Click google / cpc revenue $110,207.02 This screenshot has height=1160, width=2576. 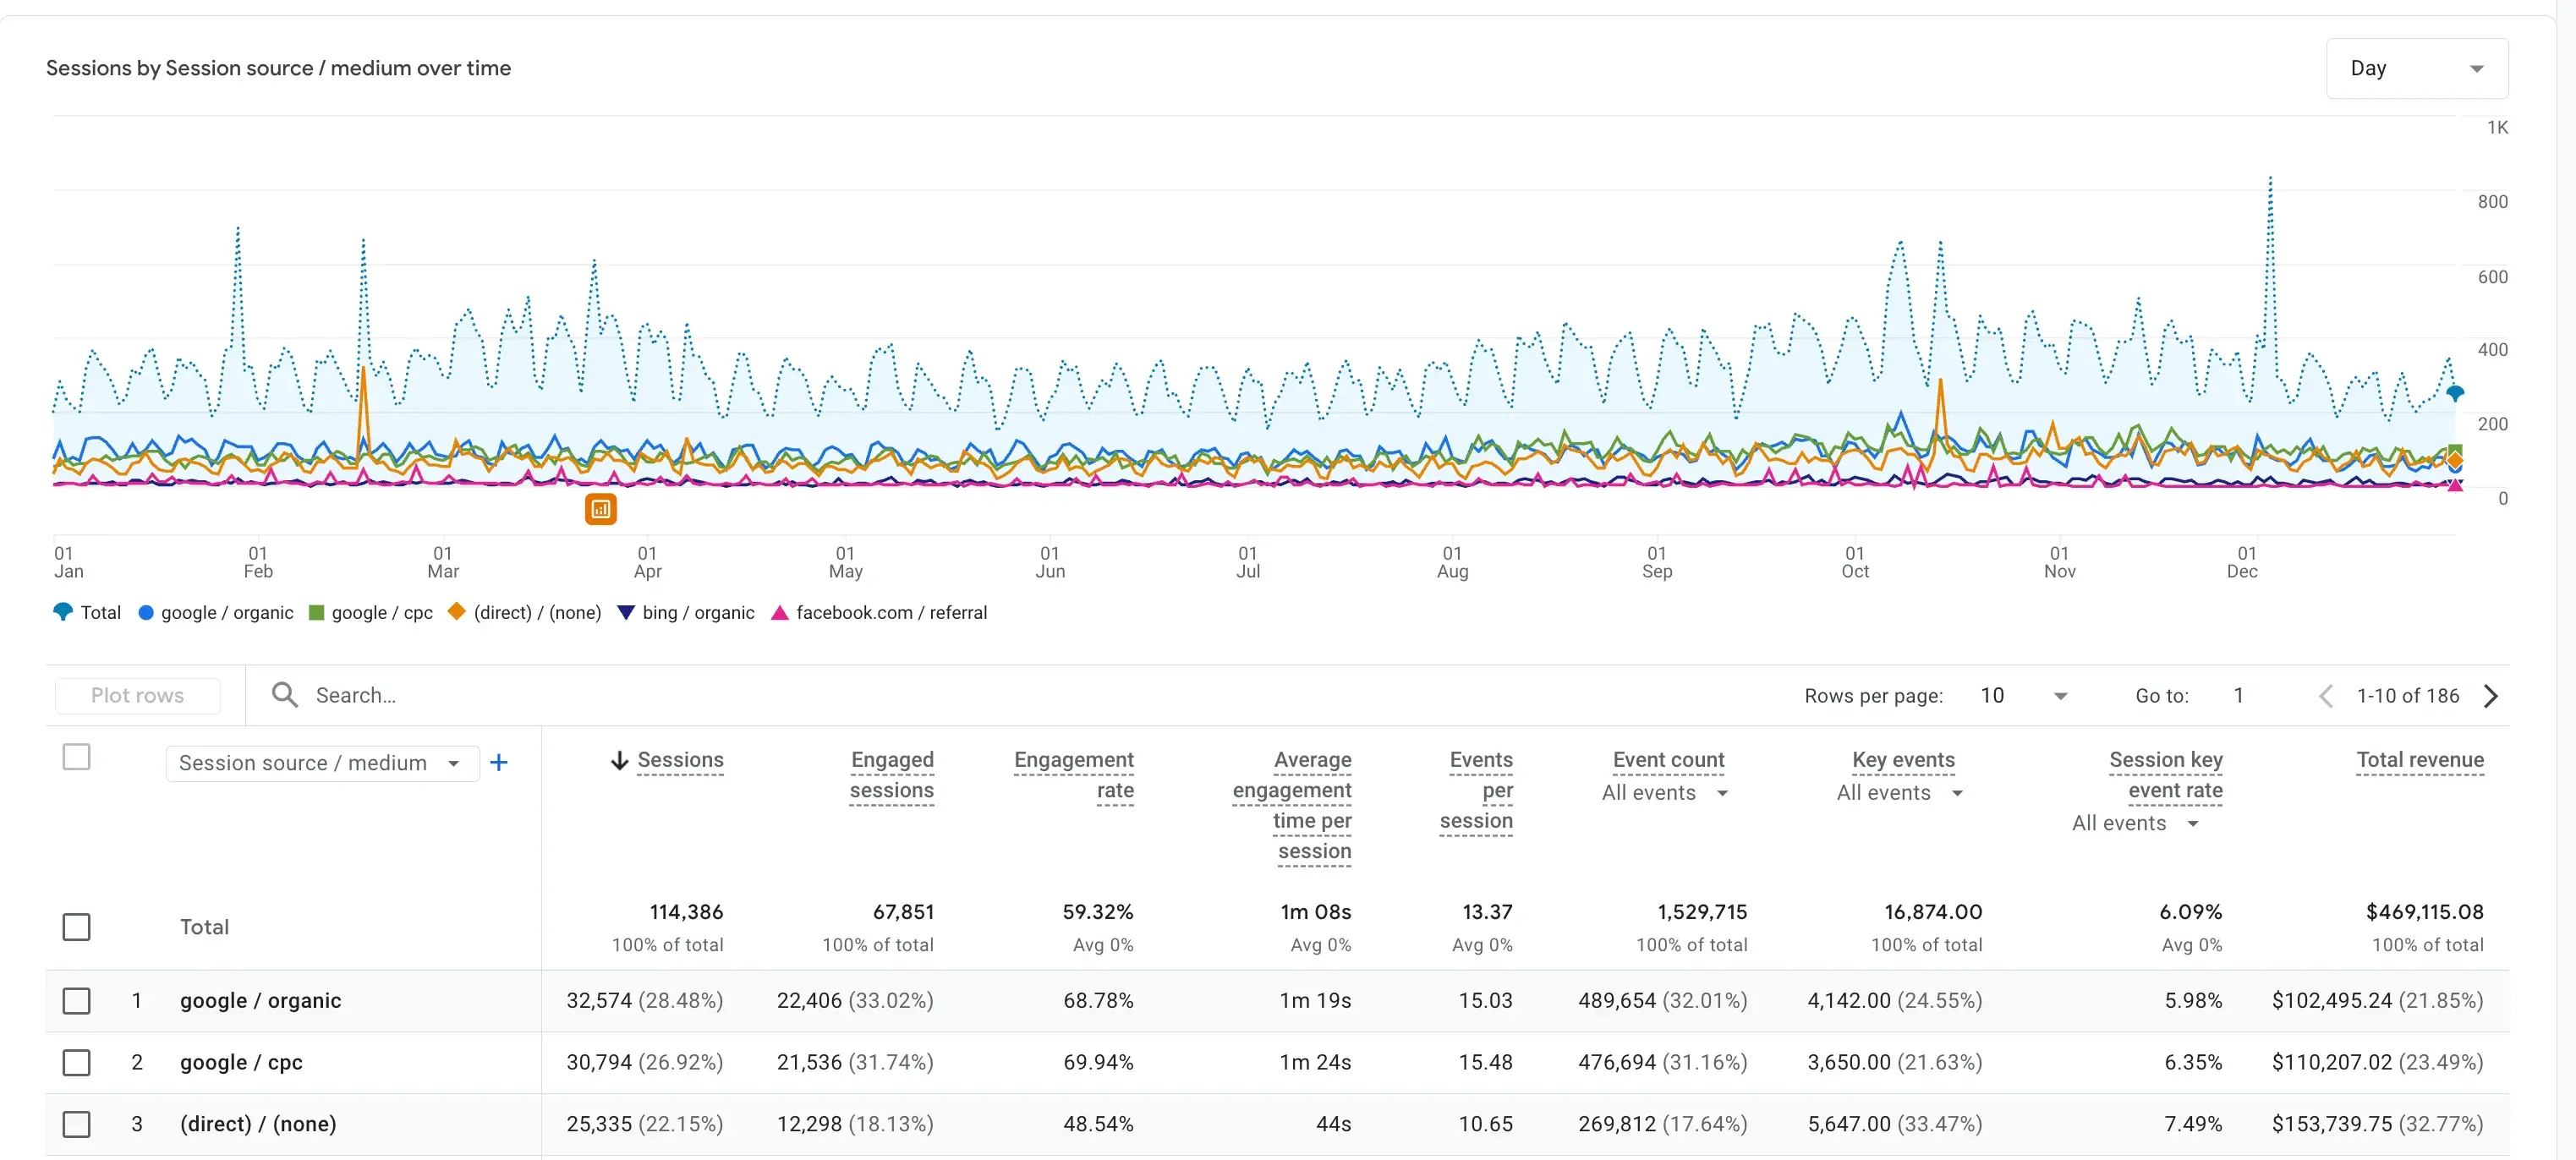pos(2331,1062)
